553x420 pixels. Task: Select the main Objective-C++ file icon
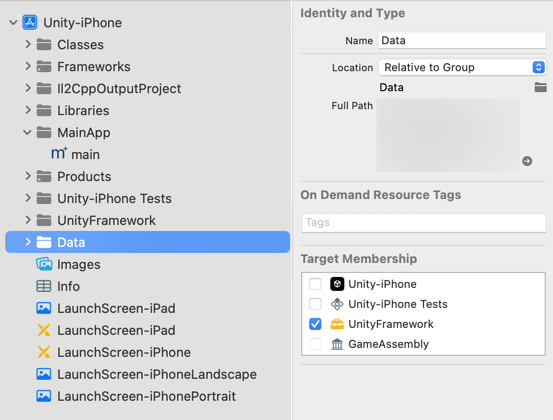[x=59, y=154]
